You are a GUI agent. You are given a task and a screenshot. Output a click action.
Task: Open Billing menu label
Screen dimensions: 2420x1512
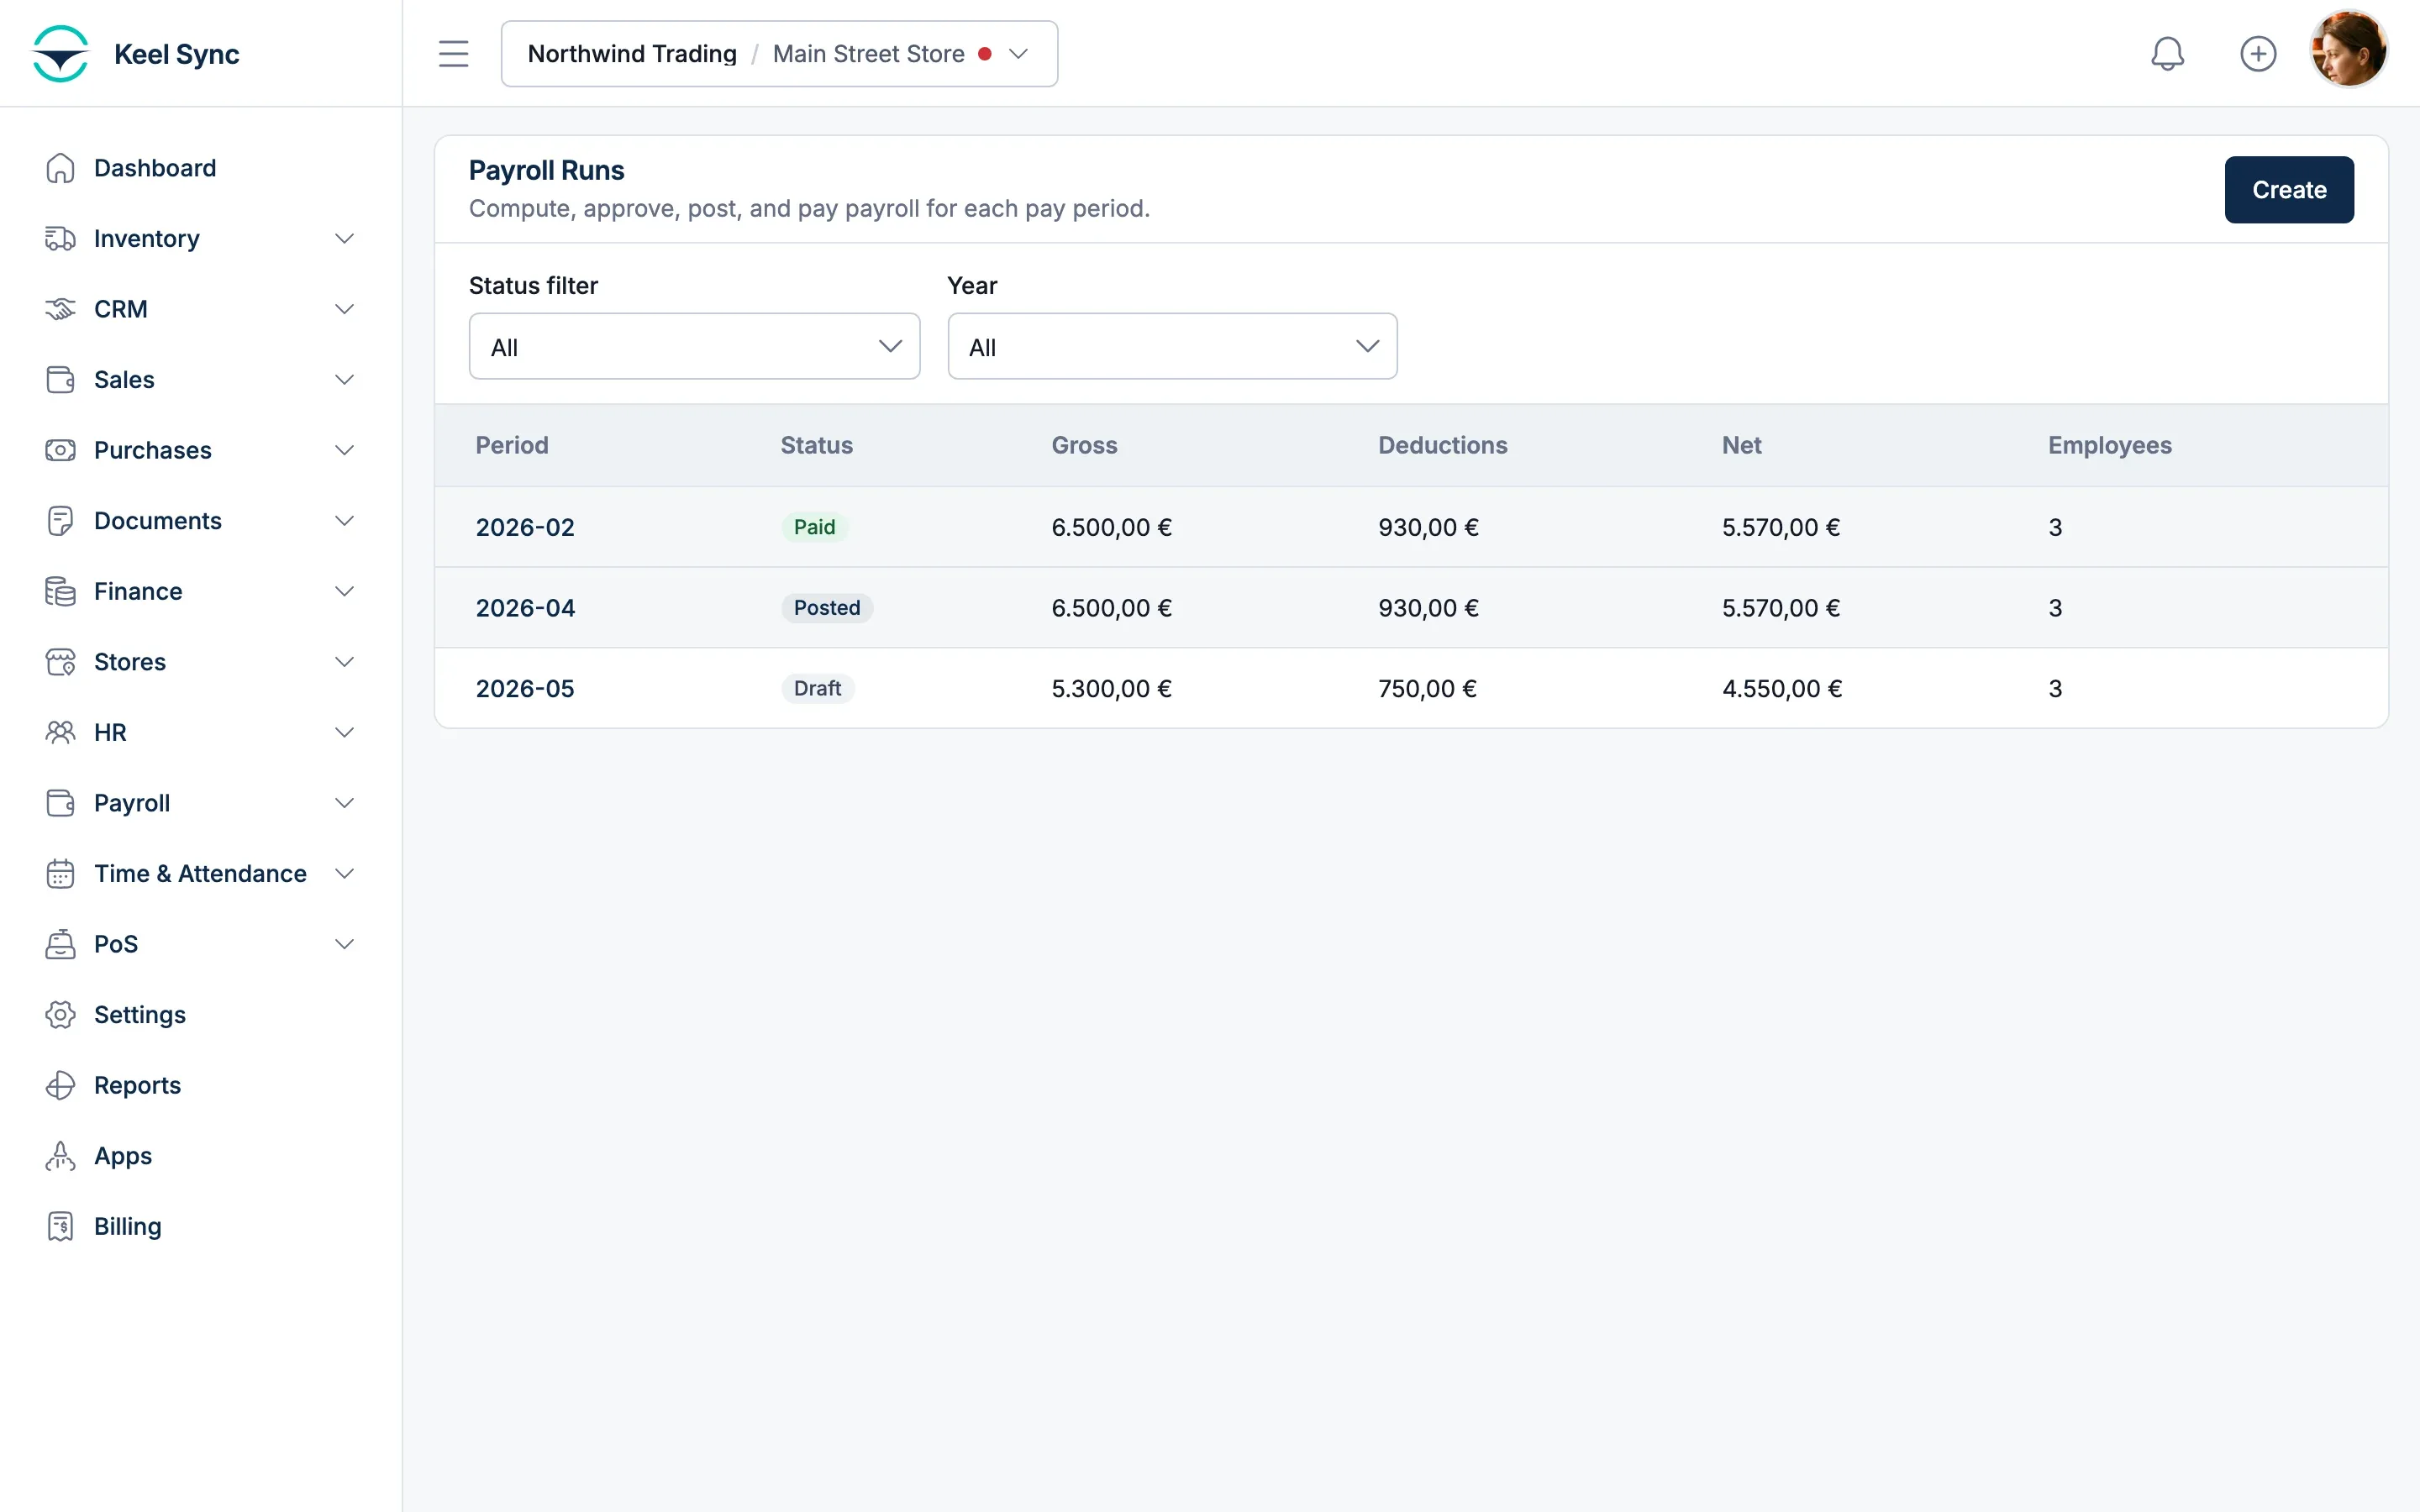coord(127,1226)
